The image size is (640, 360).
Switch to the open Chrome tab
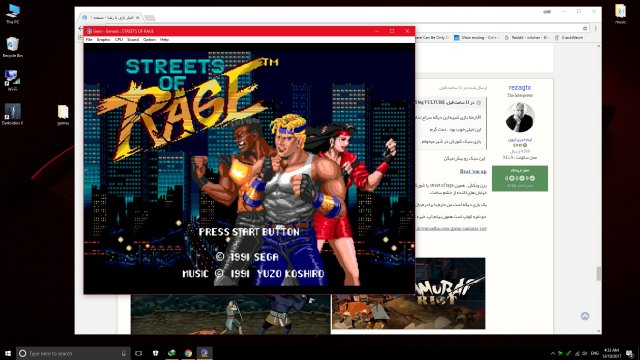point(110,18)
